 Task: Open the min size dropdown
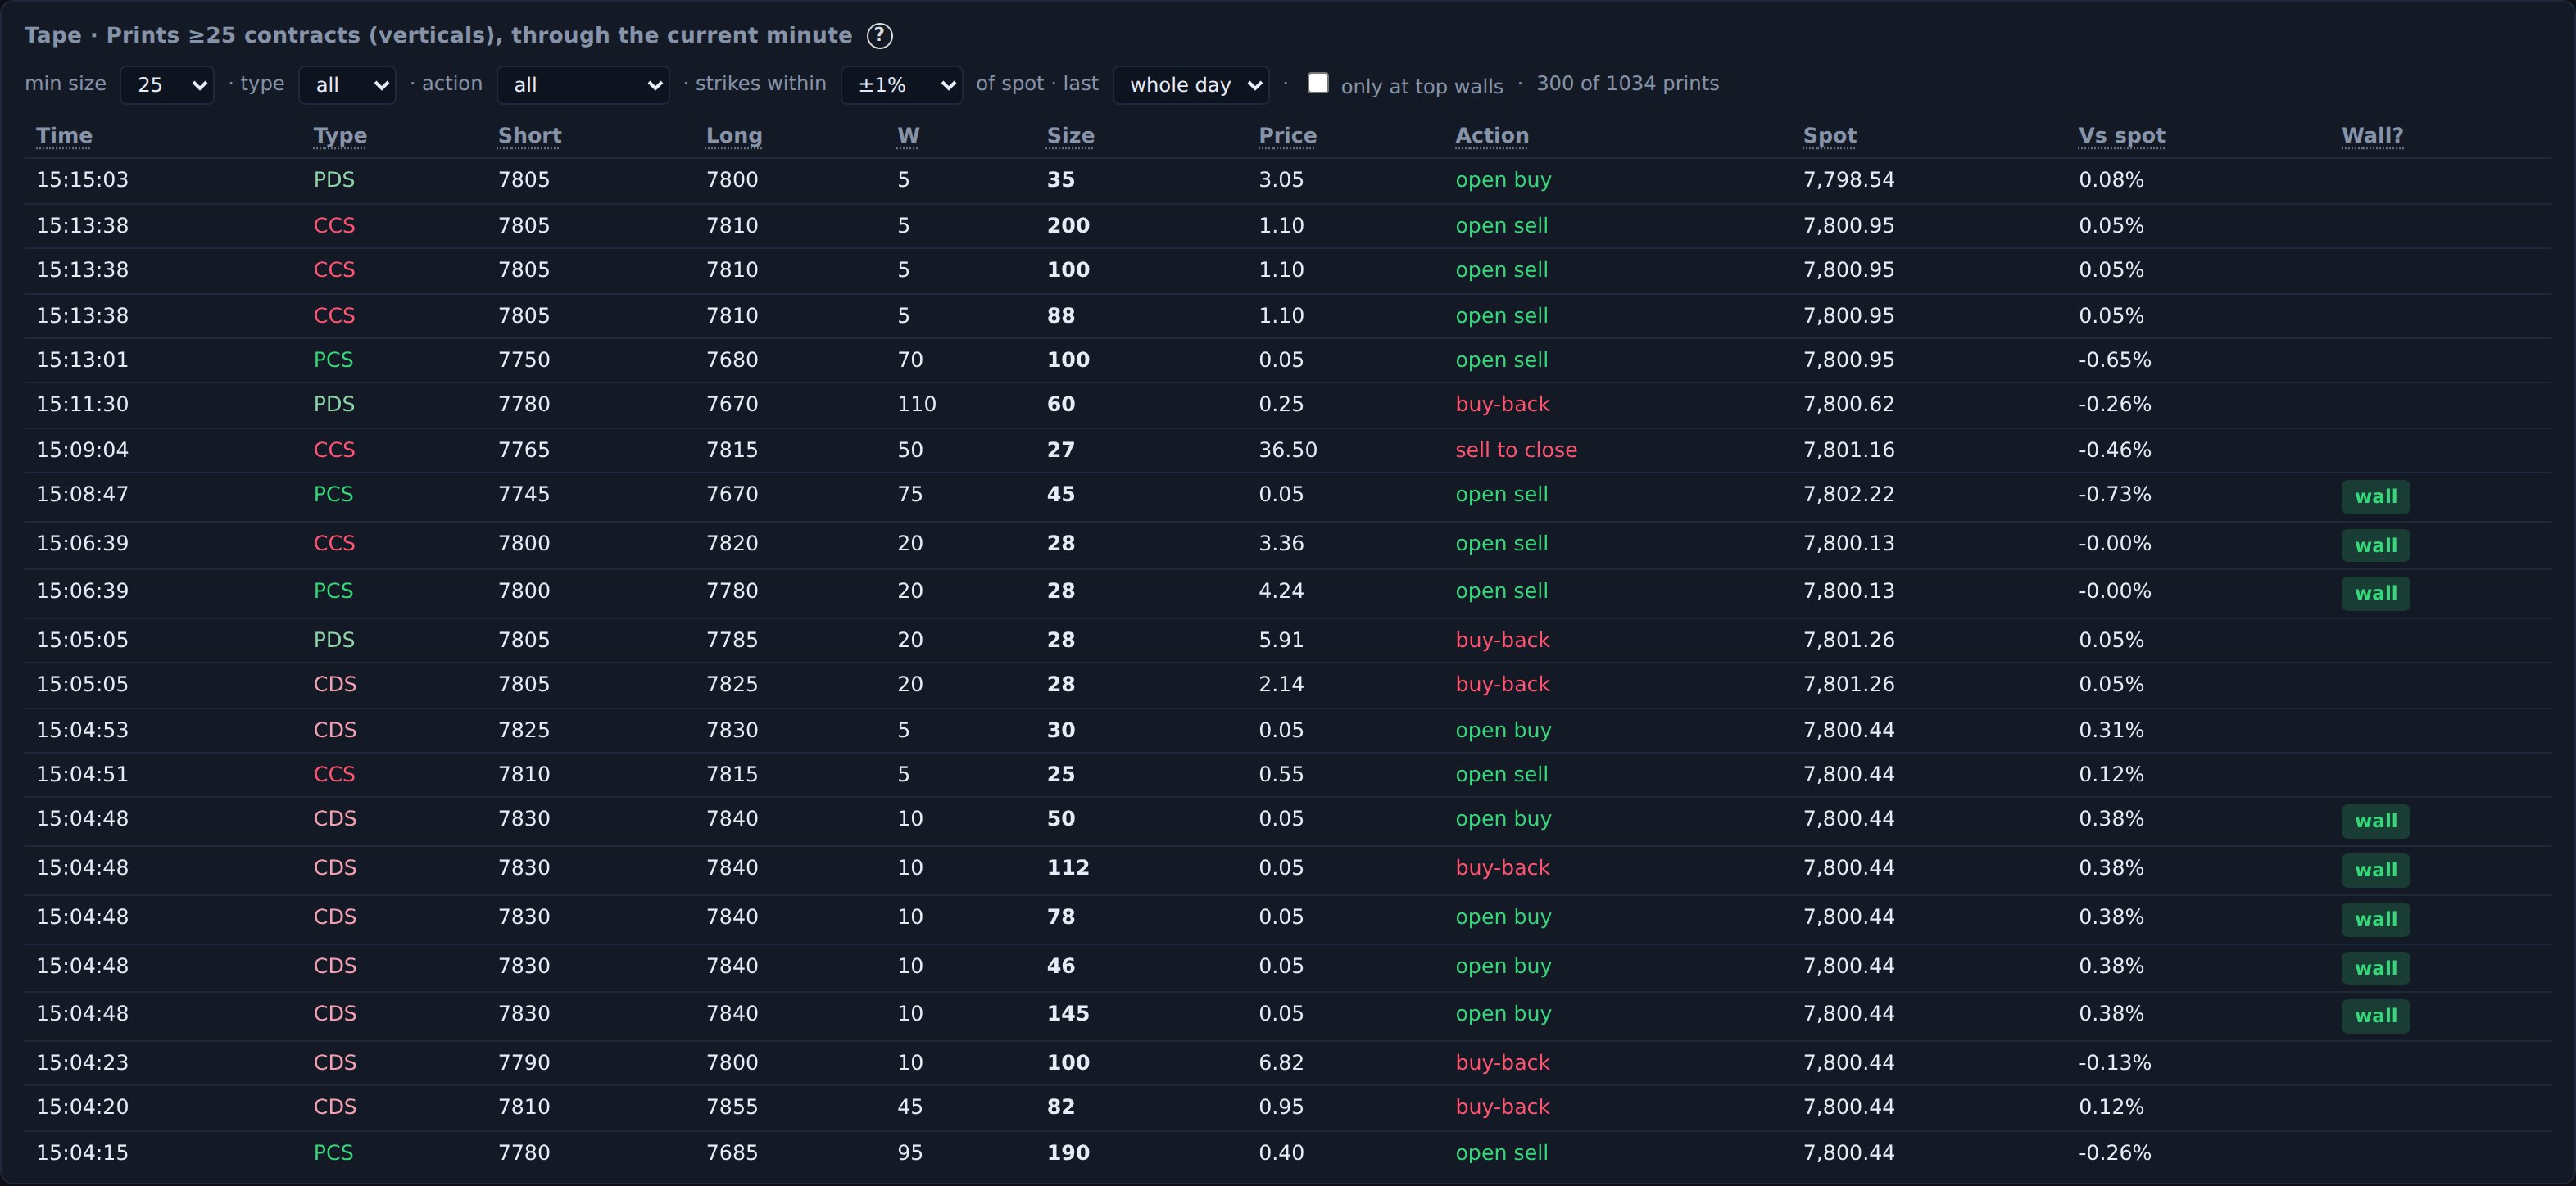point(167,85)
